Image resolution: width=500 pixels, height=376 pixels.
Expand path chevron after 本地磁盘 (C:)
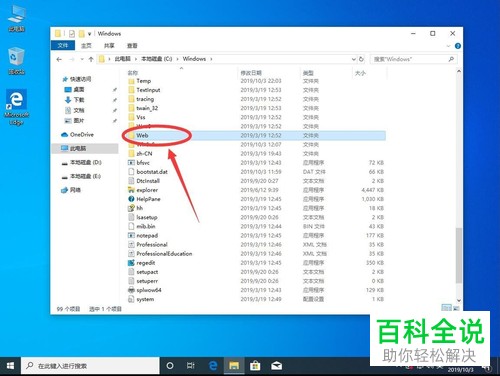coord(177,59)
